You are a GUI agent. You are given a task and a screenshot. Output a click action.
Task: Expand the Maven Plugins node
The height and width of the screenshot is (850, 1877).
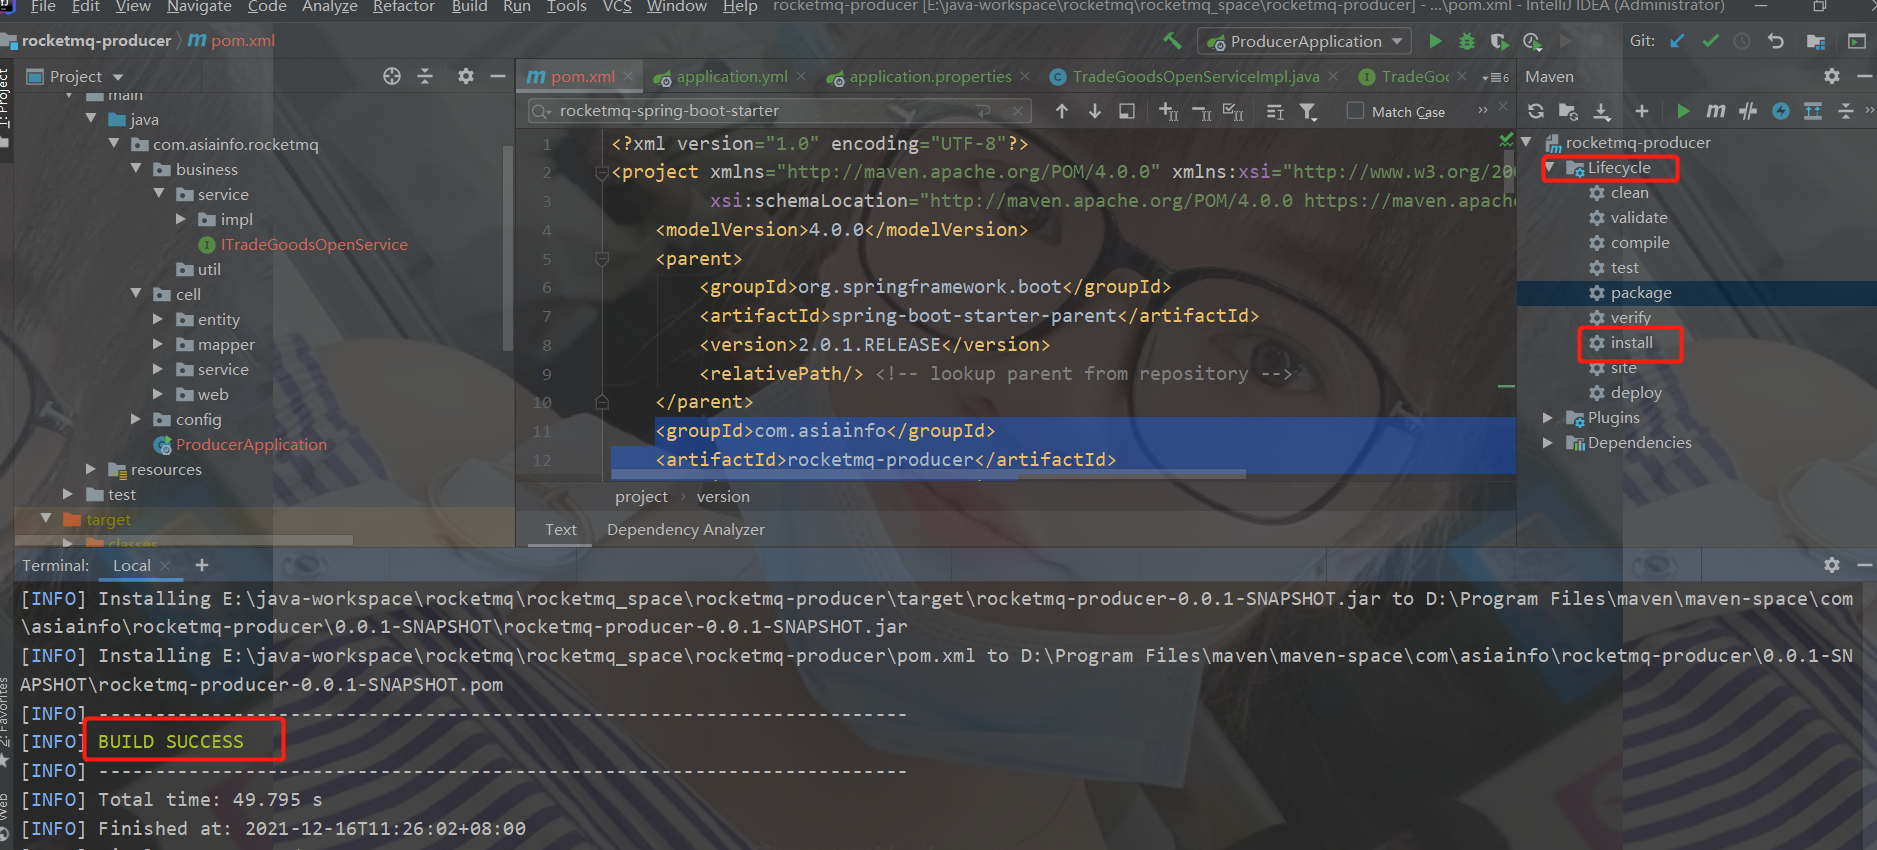coord(1548,418)
